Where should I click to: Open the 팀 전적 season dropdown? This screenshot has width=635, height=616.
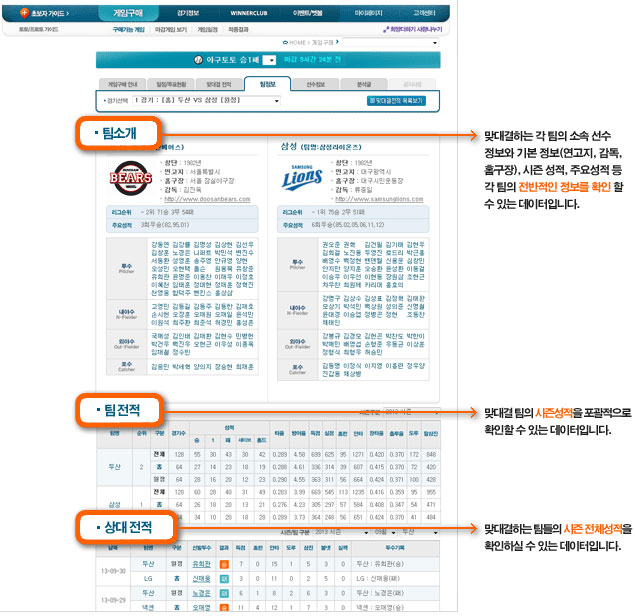pos(411,412)
